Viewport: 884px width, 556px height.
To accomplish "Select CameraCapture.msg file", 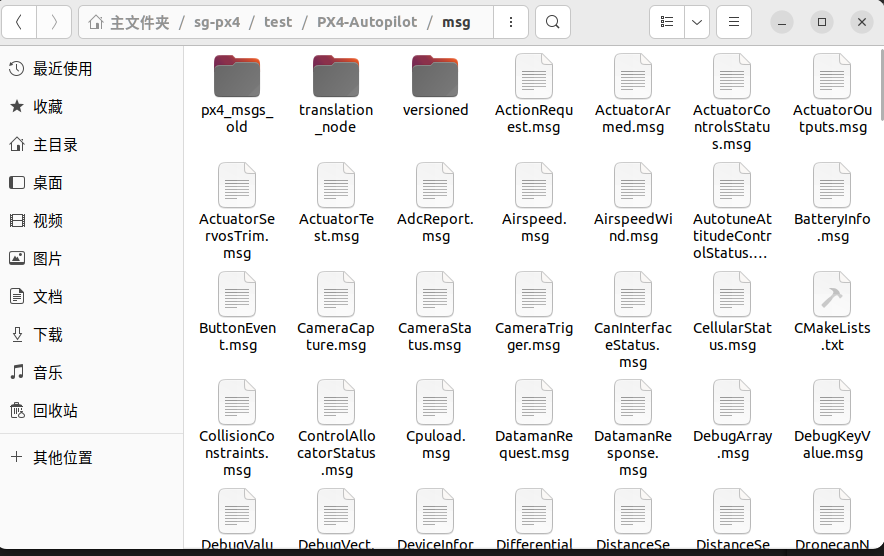I will (x=336, y=312).
